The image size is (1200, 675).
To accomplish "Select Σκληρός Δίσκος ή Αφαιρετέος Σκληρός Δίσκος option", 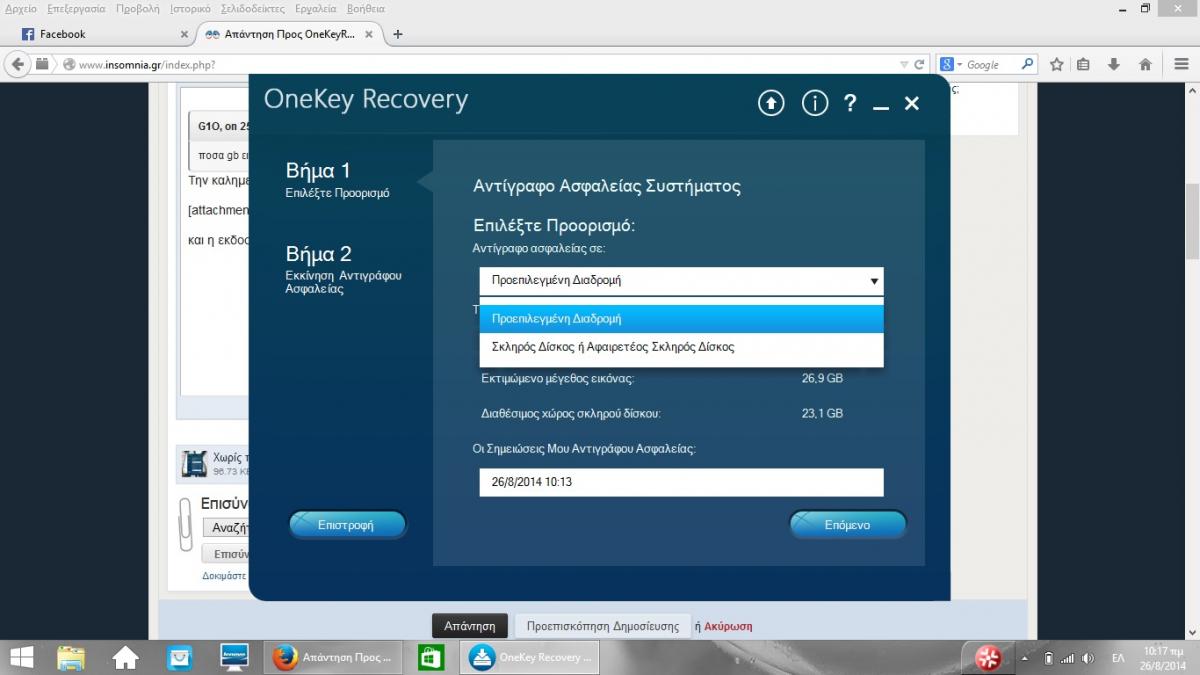I will coord(681,347).
